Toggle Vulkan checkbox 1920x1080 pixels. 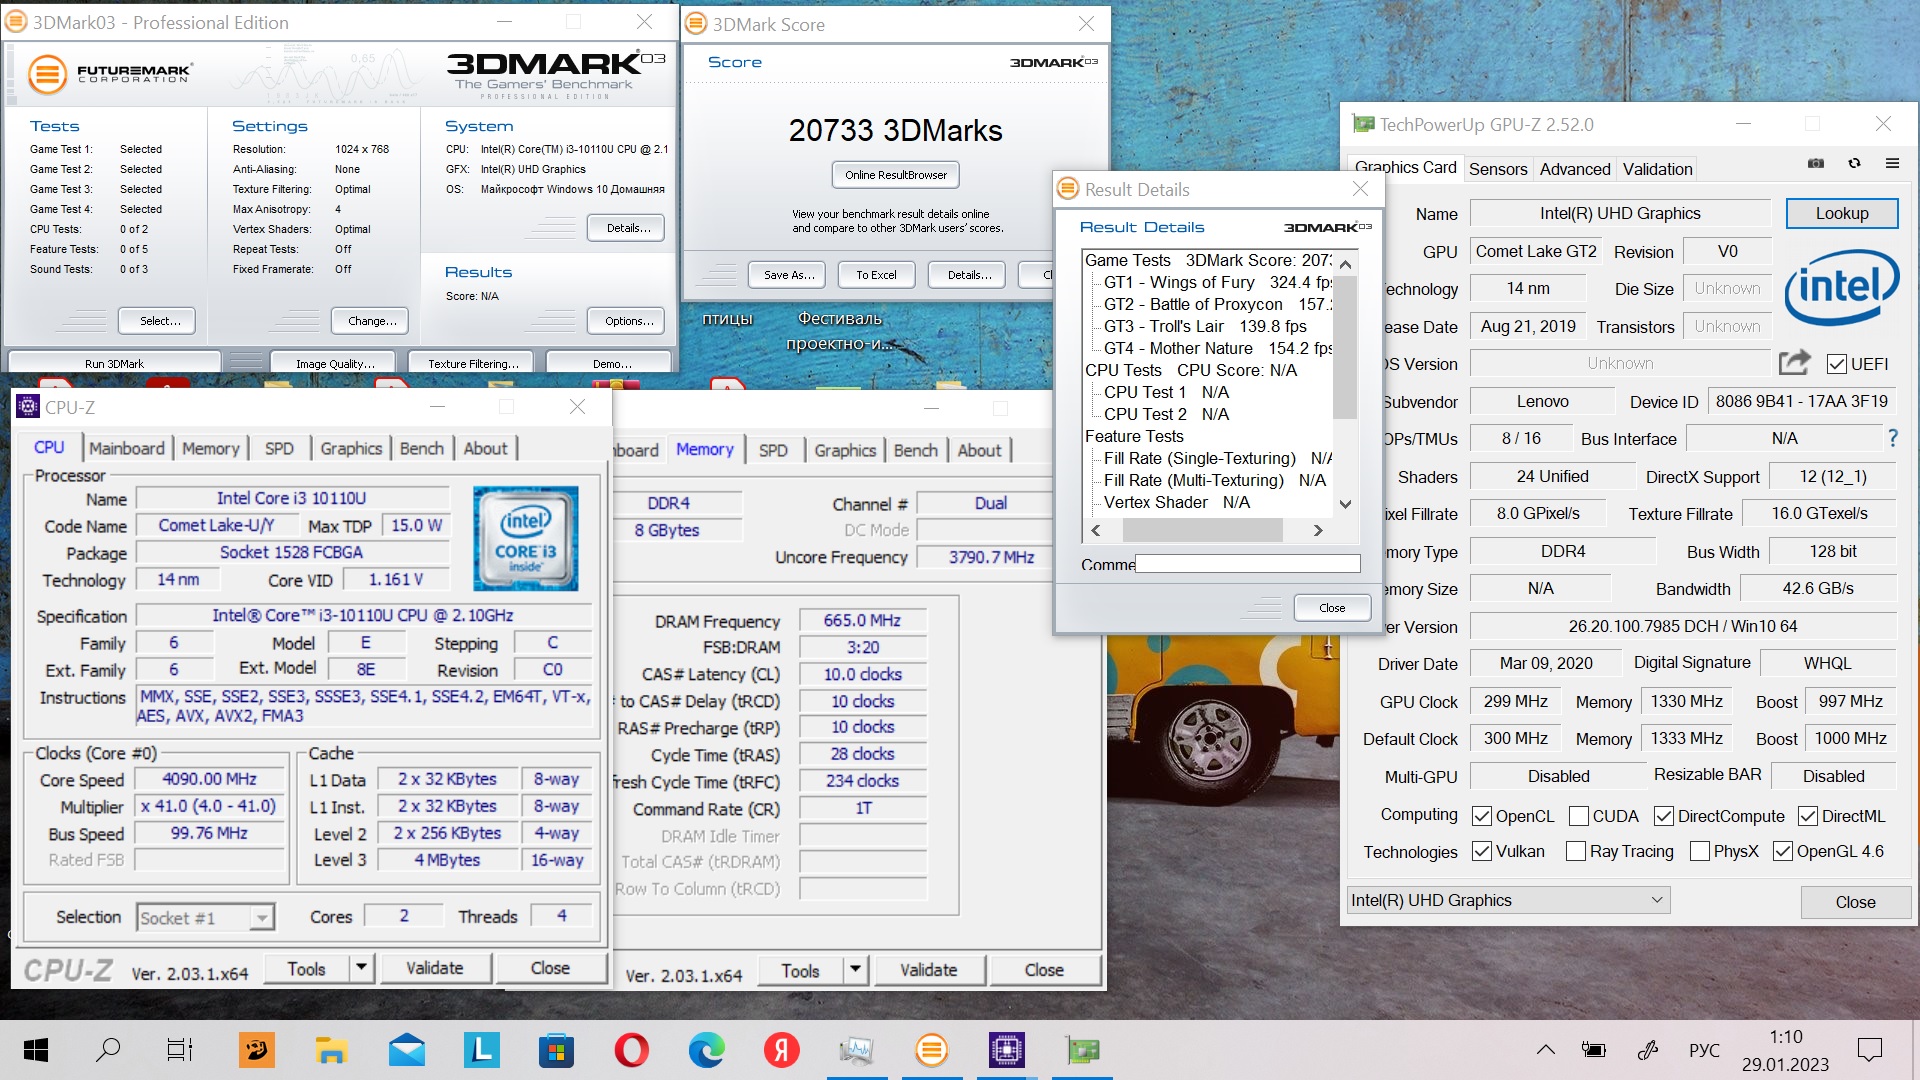tap(1482, 851)
